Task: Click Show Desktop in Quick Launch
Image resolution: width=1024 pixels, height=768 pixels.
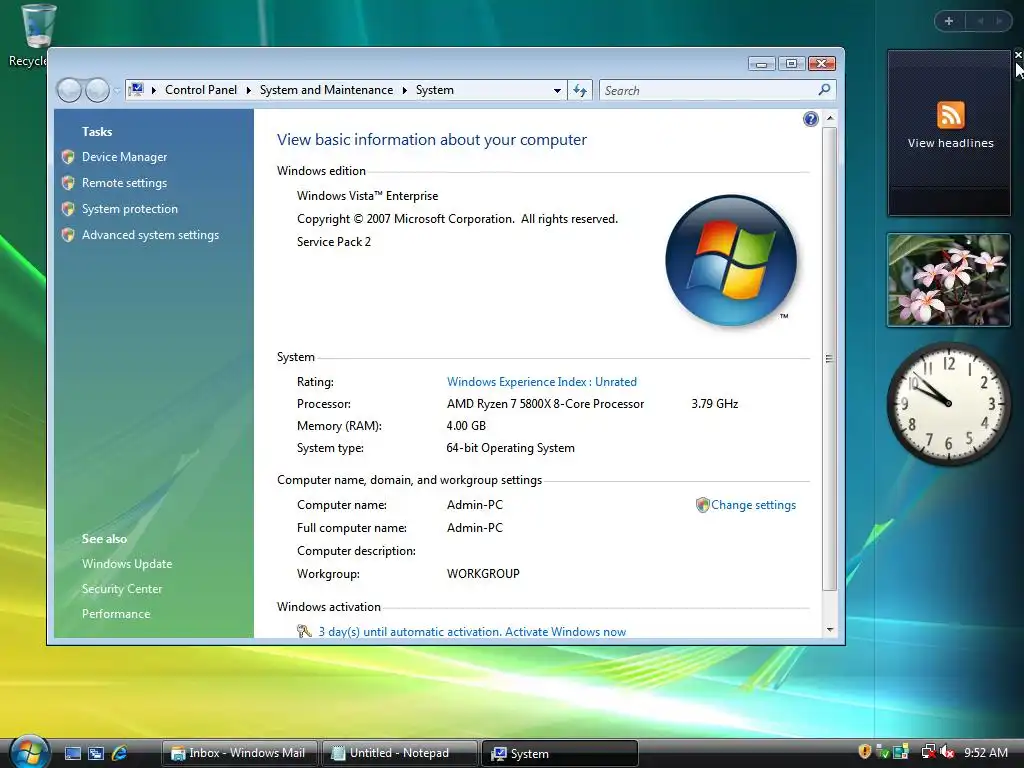Action: (x=72, y=753)
